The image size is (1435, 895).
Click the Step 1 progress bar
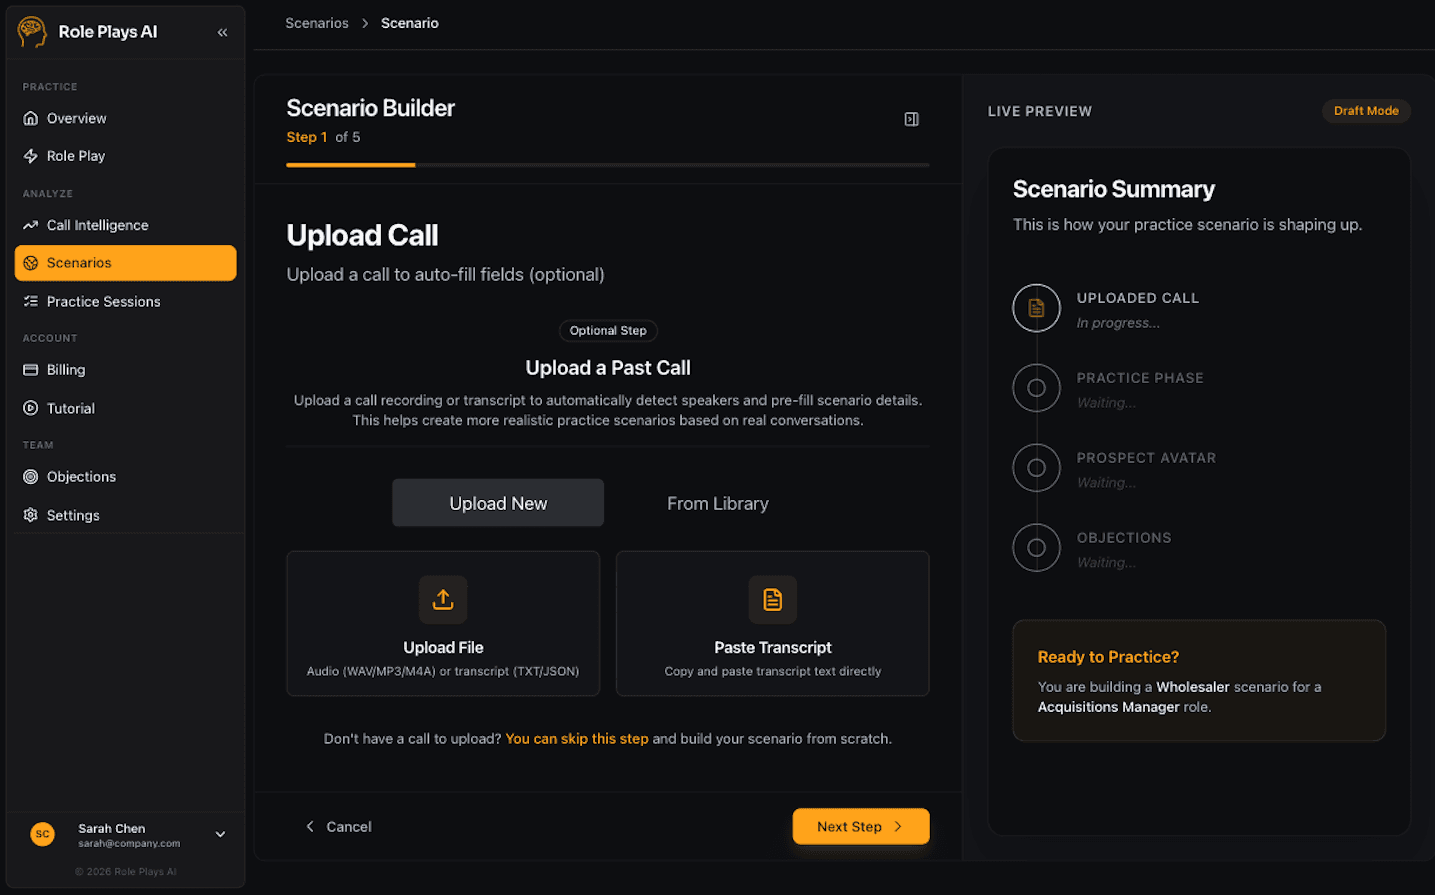coord(350,164)
